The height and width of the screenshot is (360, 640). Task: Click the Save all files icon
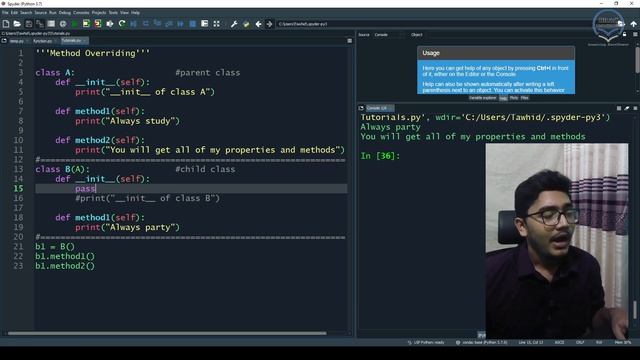(x=40, y=24)
